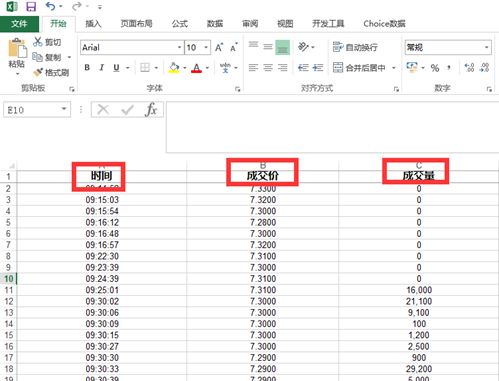This screenshot has height=381, width=499.
Task: Toggle Underline formatting
Action: [116, 68]
